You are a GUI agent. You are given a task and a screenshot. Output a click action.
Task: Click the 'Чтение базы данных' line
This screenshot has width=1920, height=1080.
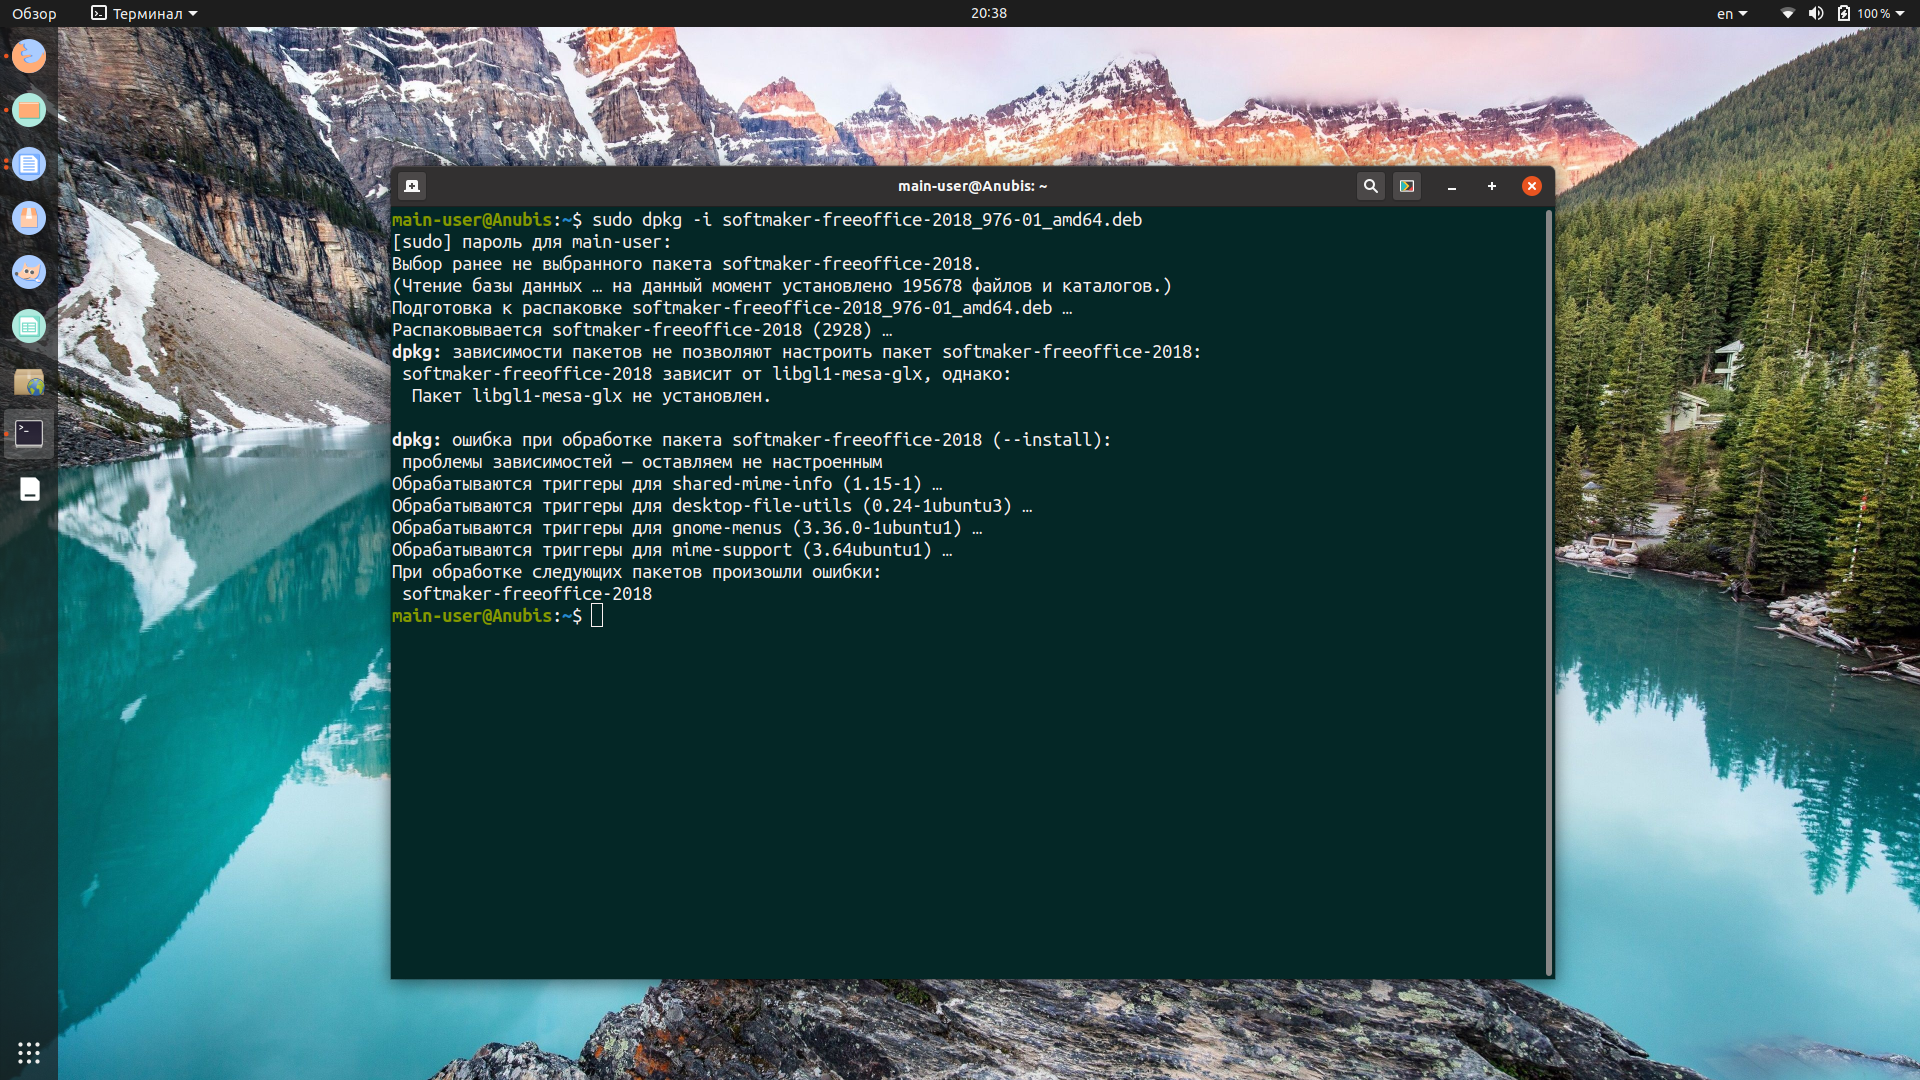(x=782, y=286)
